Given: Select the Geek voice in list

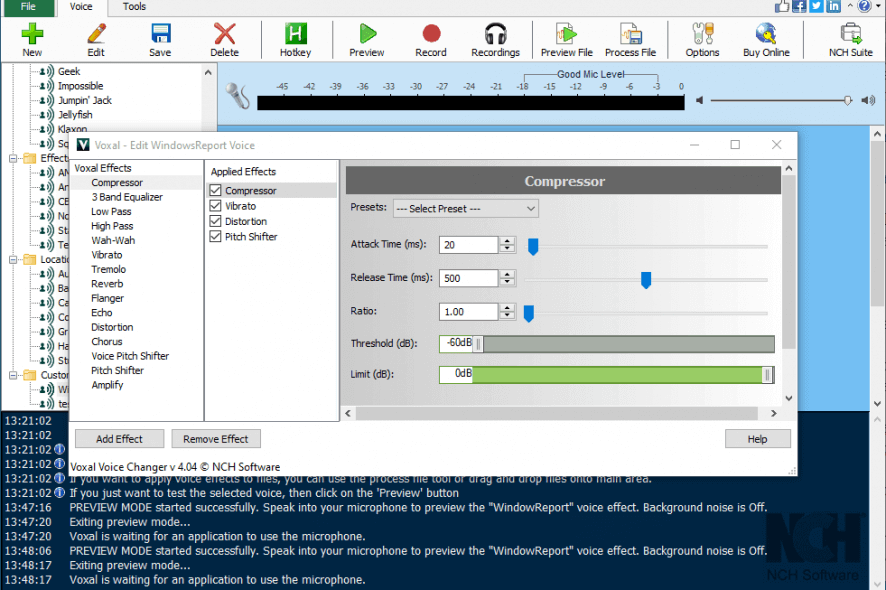Looking at the screenshot, I should pos(69,71).
